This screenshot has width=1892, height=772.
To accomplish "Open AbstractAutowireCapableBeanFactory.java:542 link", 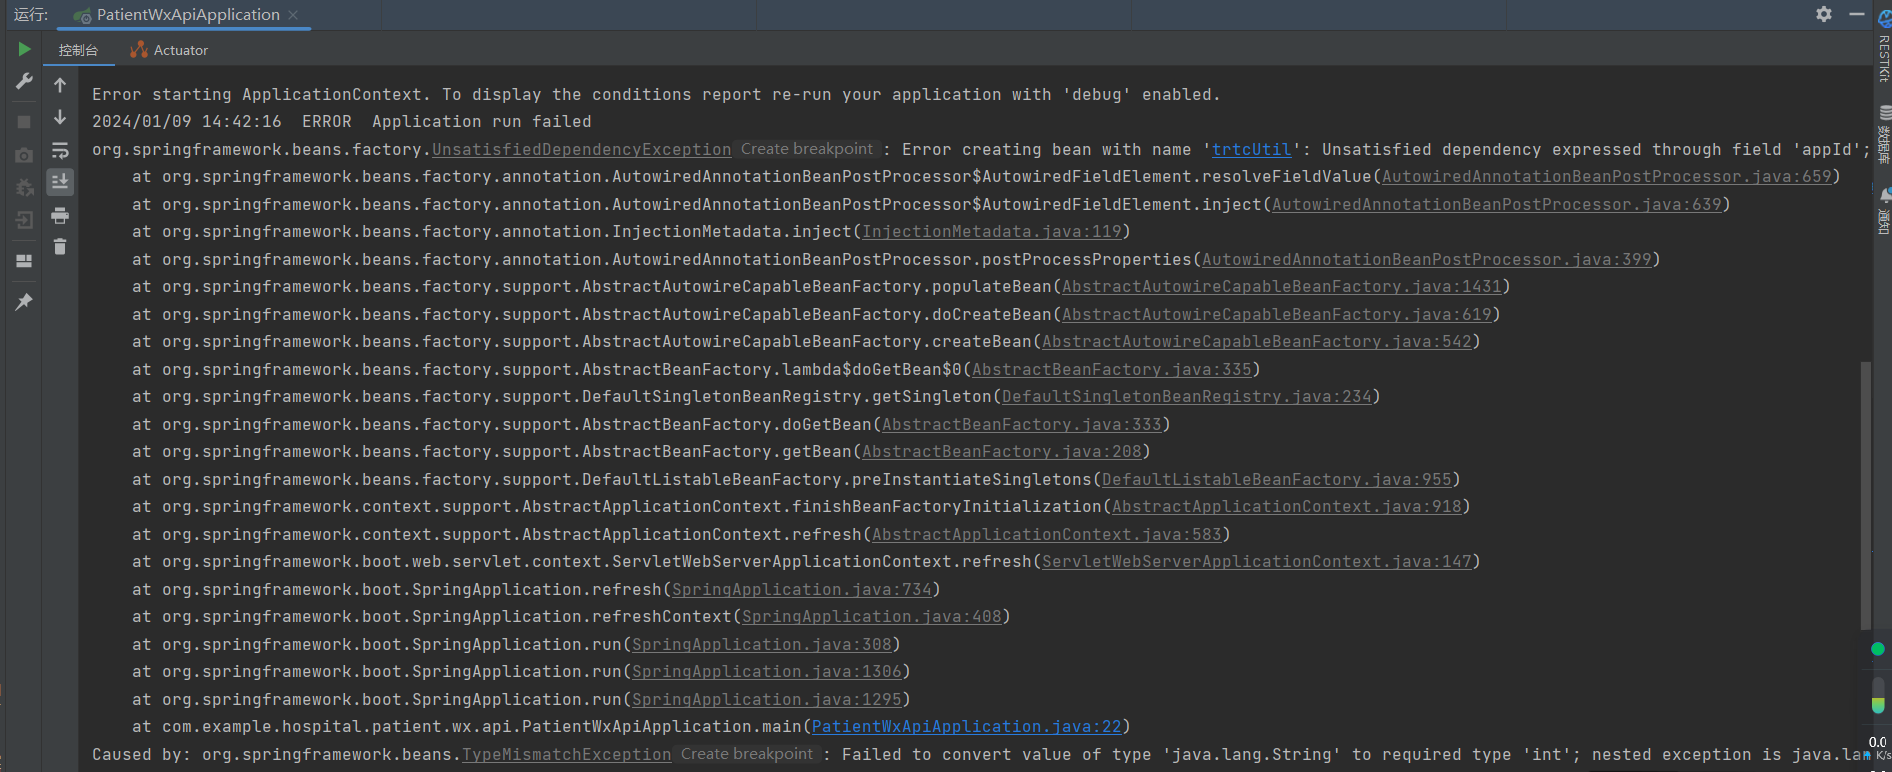I will [1257, 341].
